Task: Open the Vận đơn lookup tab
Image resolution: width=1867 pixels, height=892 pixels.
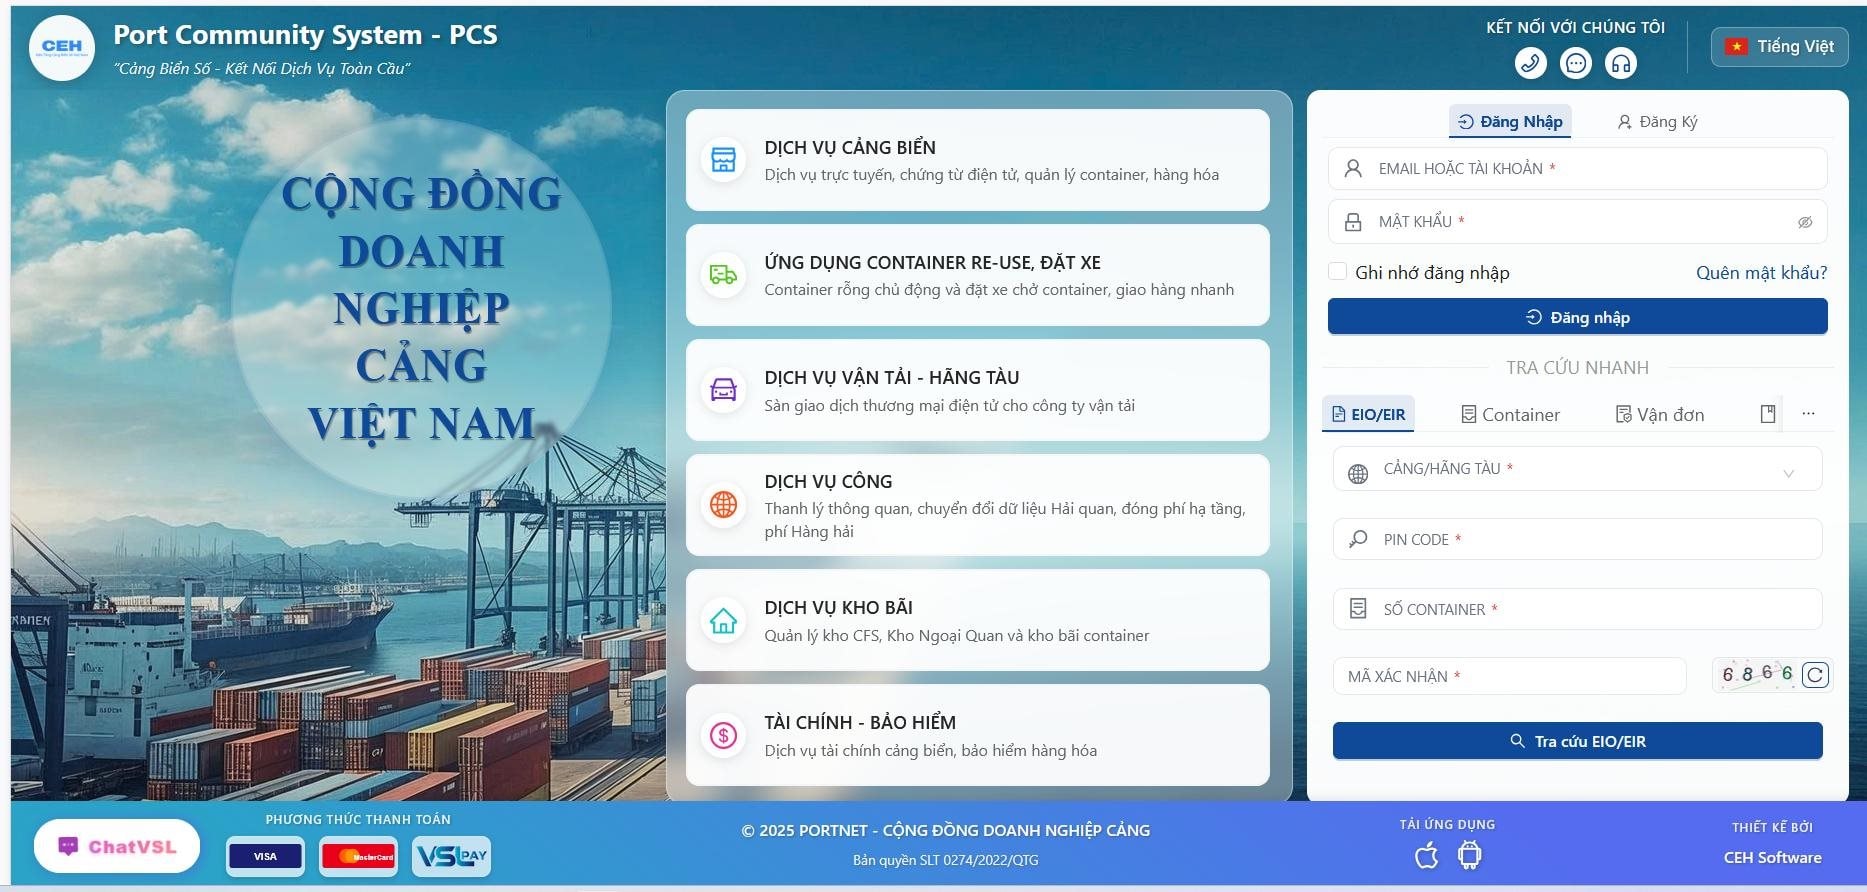Action: coord(1660,414)
